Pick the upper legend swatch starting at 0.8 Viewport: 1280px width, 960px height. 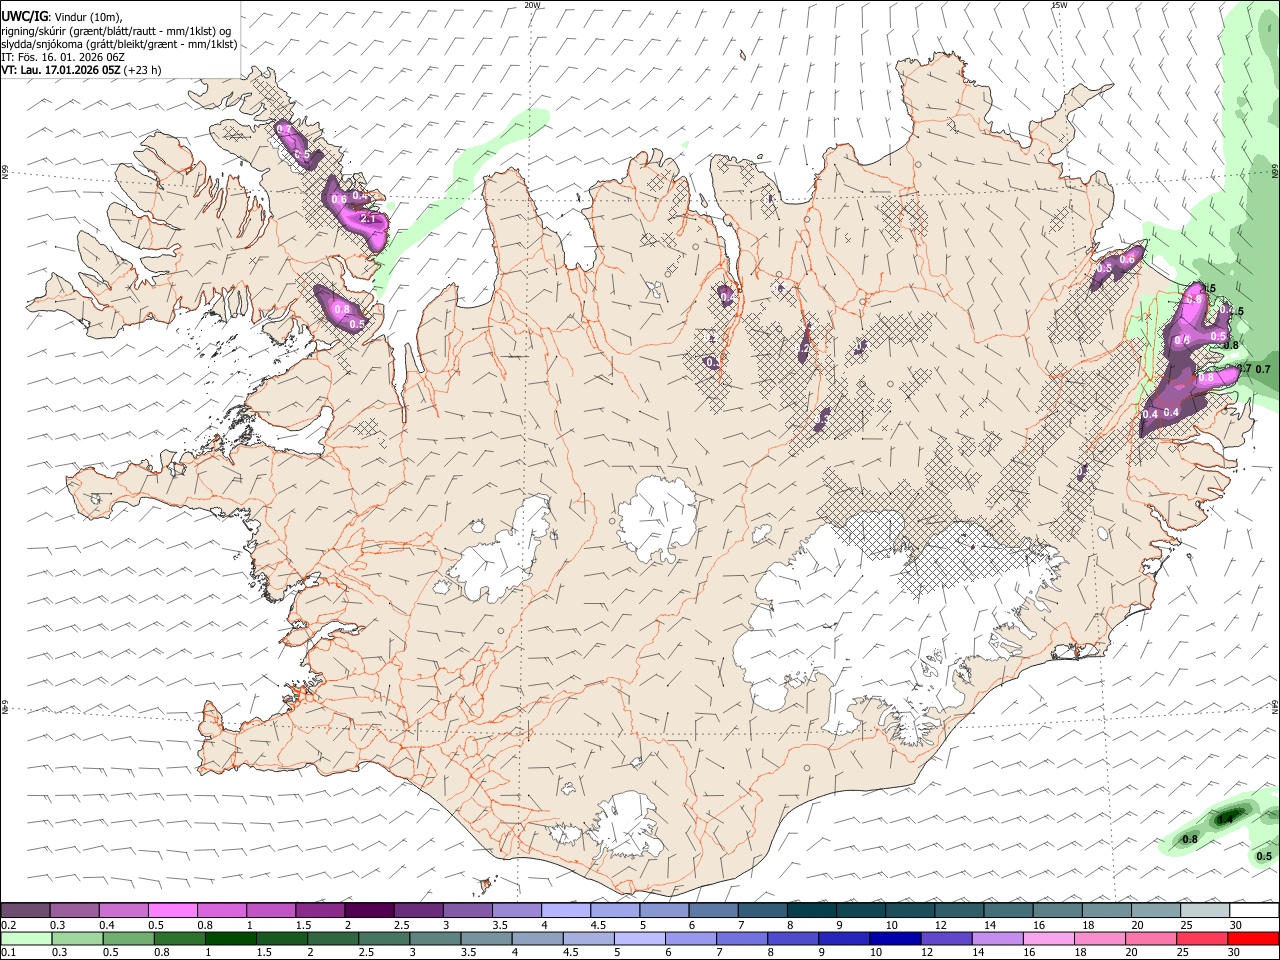point(222,910)
